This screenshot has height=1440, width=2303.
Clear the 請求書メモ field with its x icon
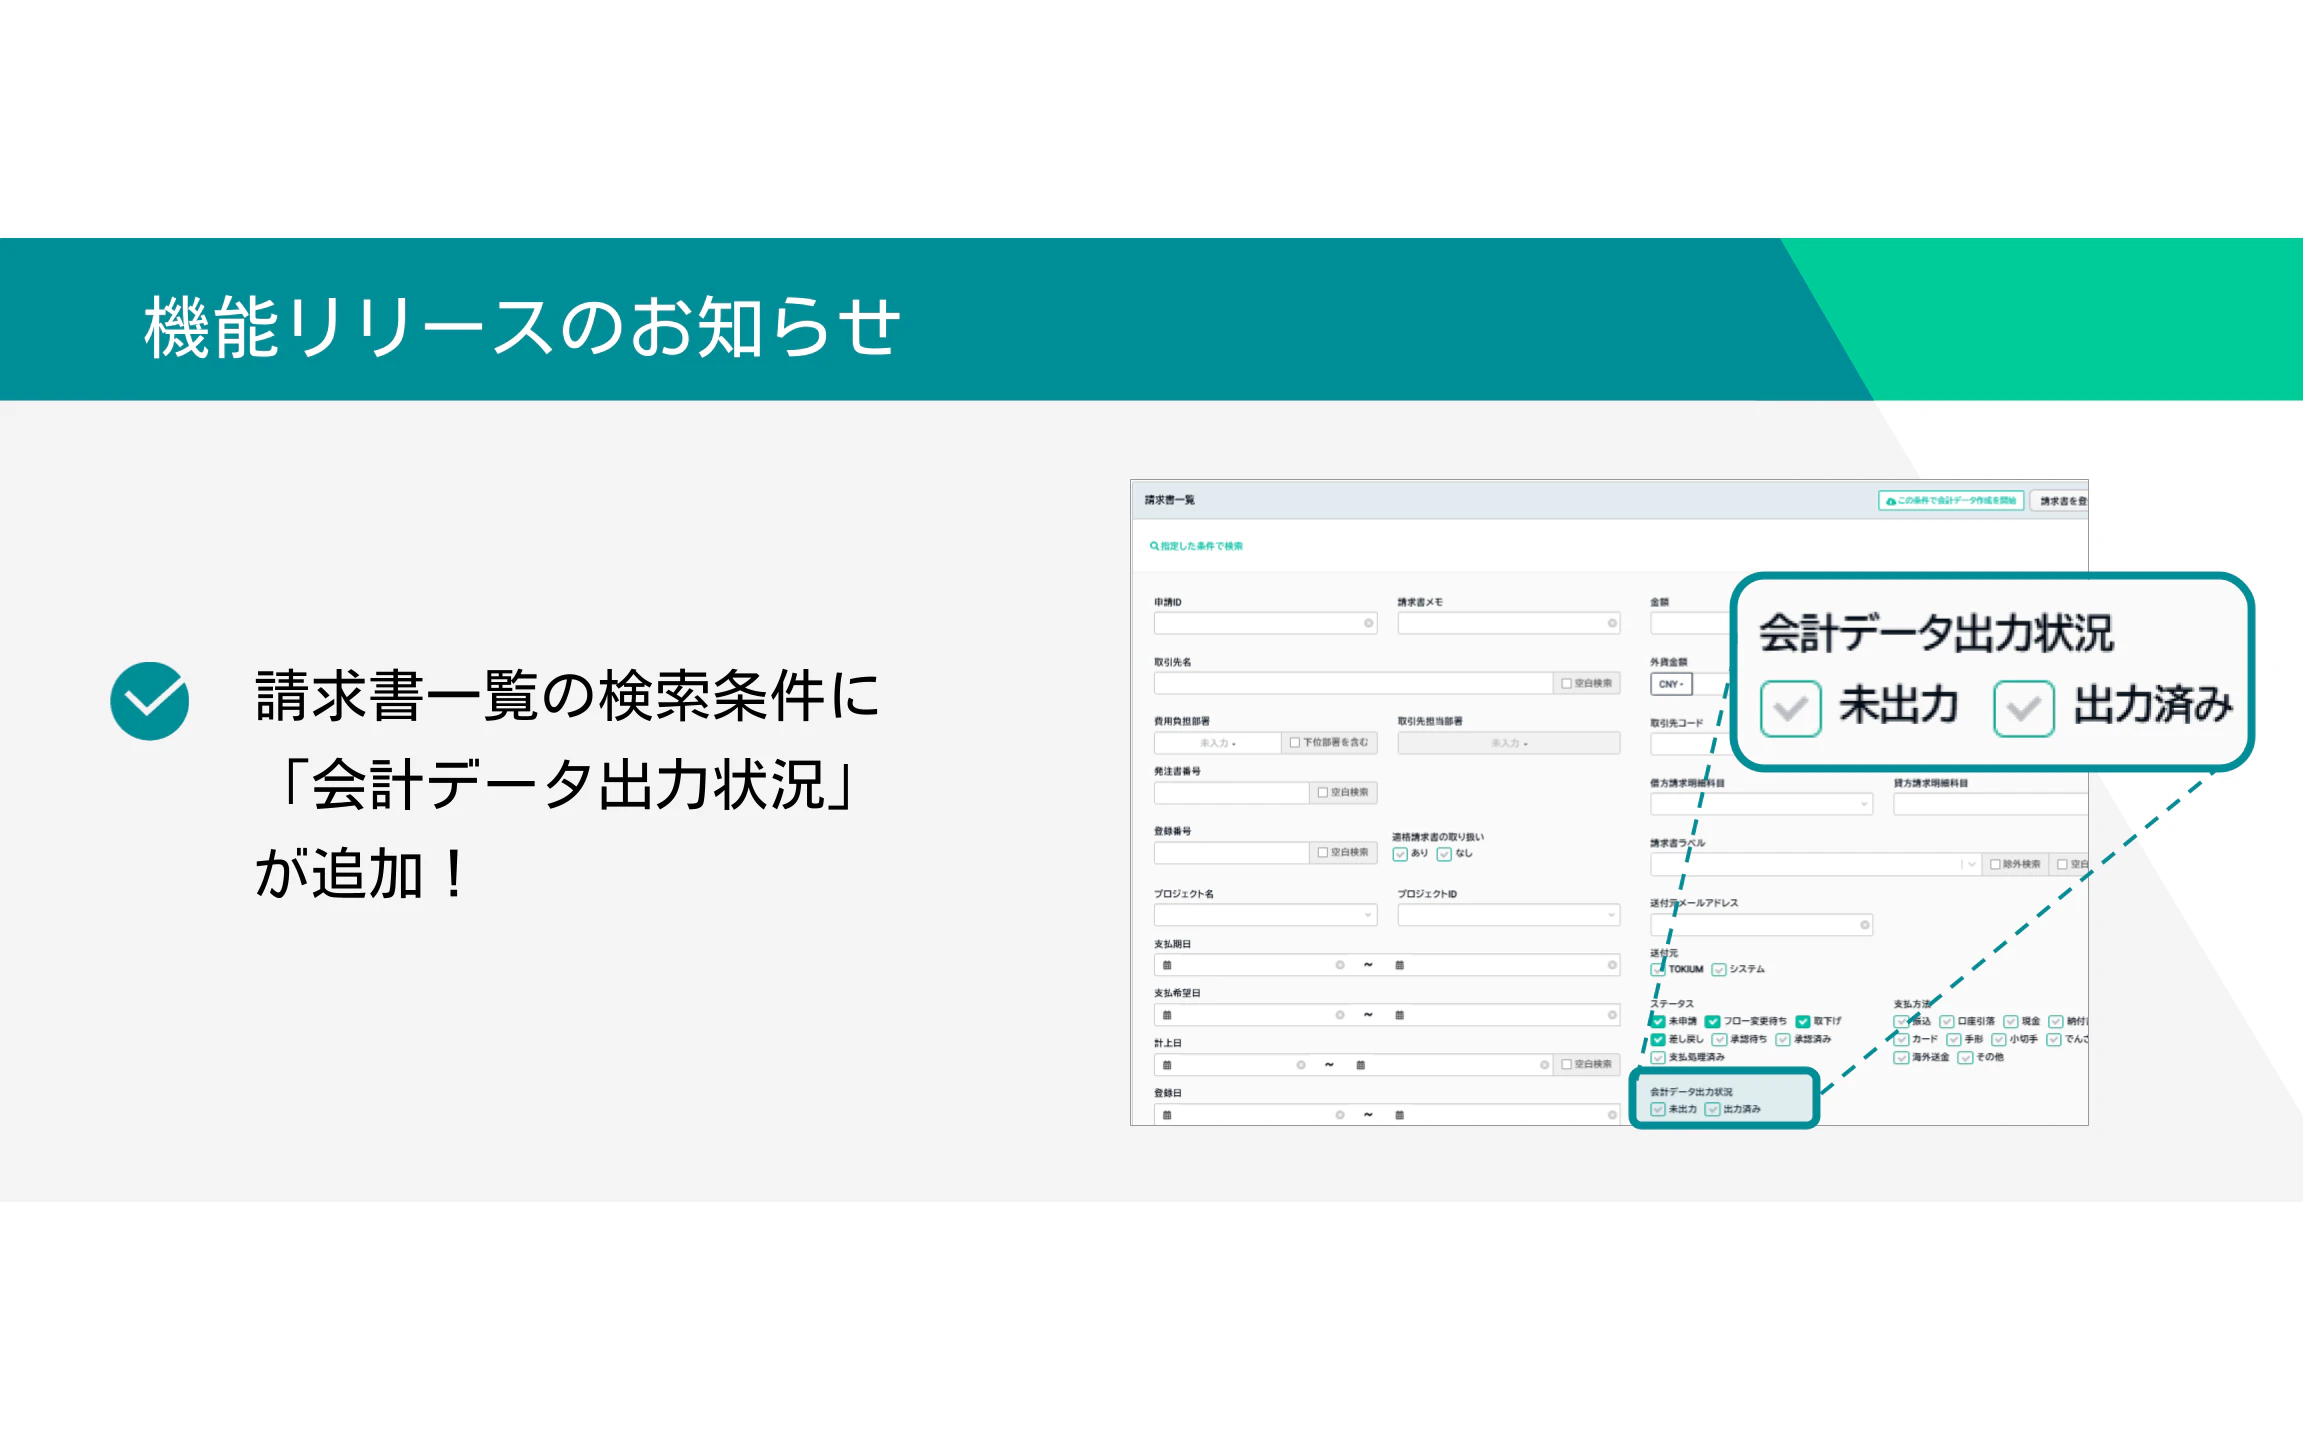tap(1612, 624)
